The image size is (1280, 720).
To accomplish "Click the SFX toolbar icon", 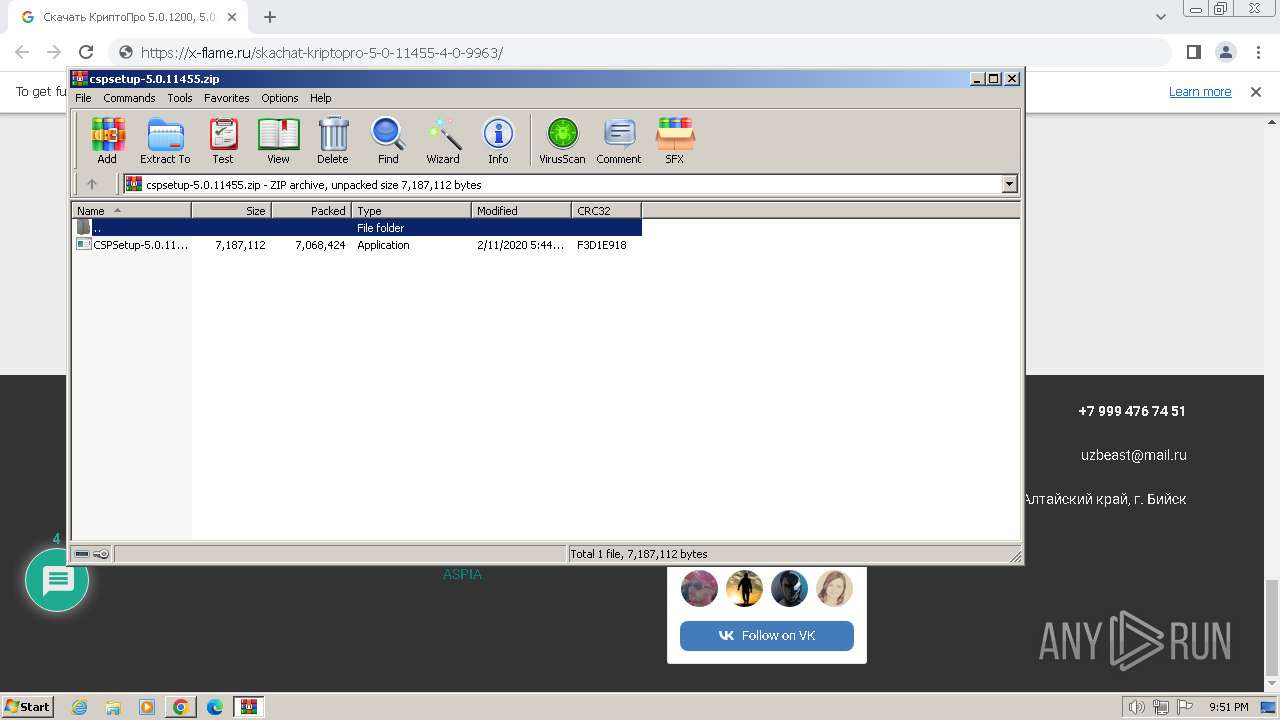I will pyautogui.click(x=675, y=140).
